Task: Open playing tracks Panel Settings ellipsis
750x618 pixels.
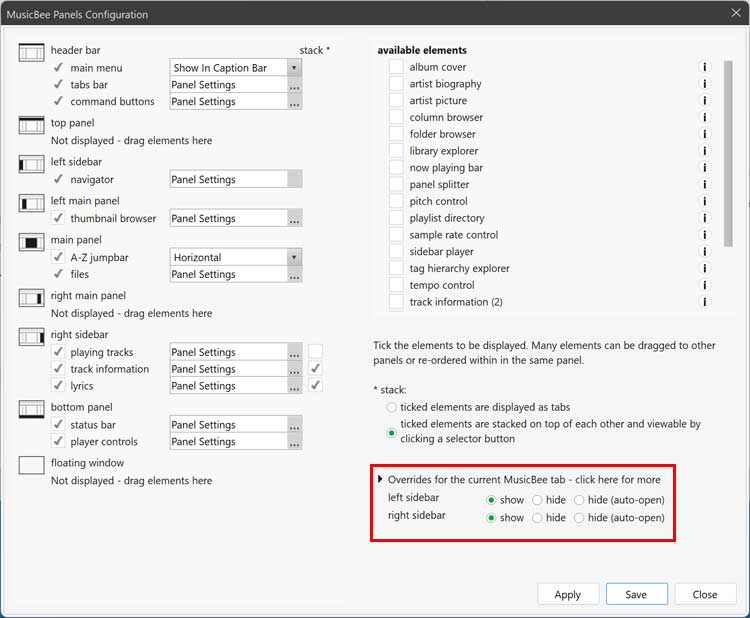Action: [x=295, y=352]
